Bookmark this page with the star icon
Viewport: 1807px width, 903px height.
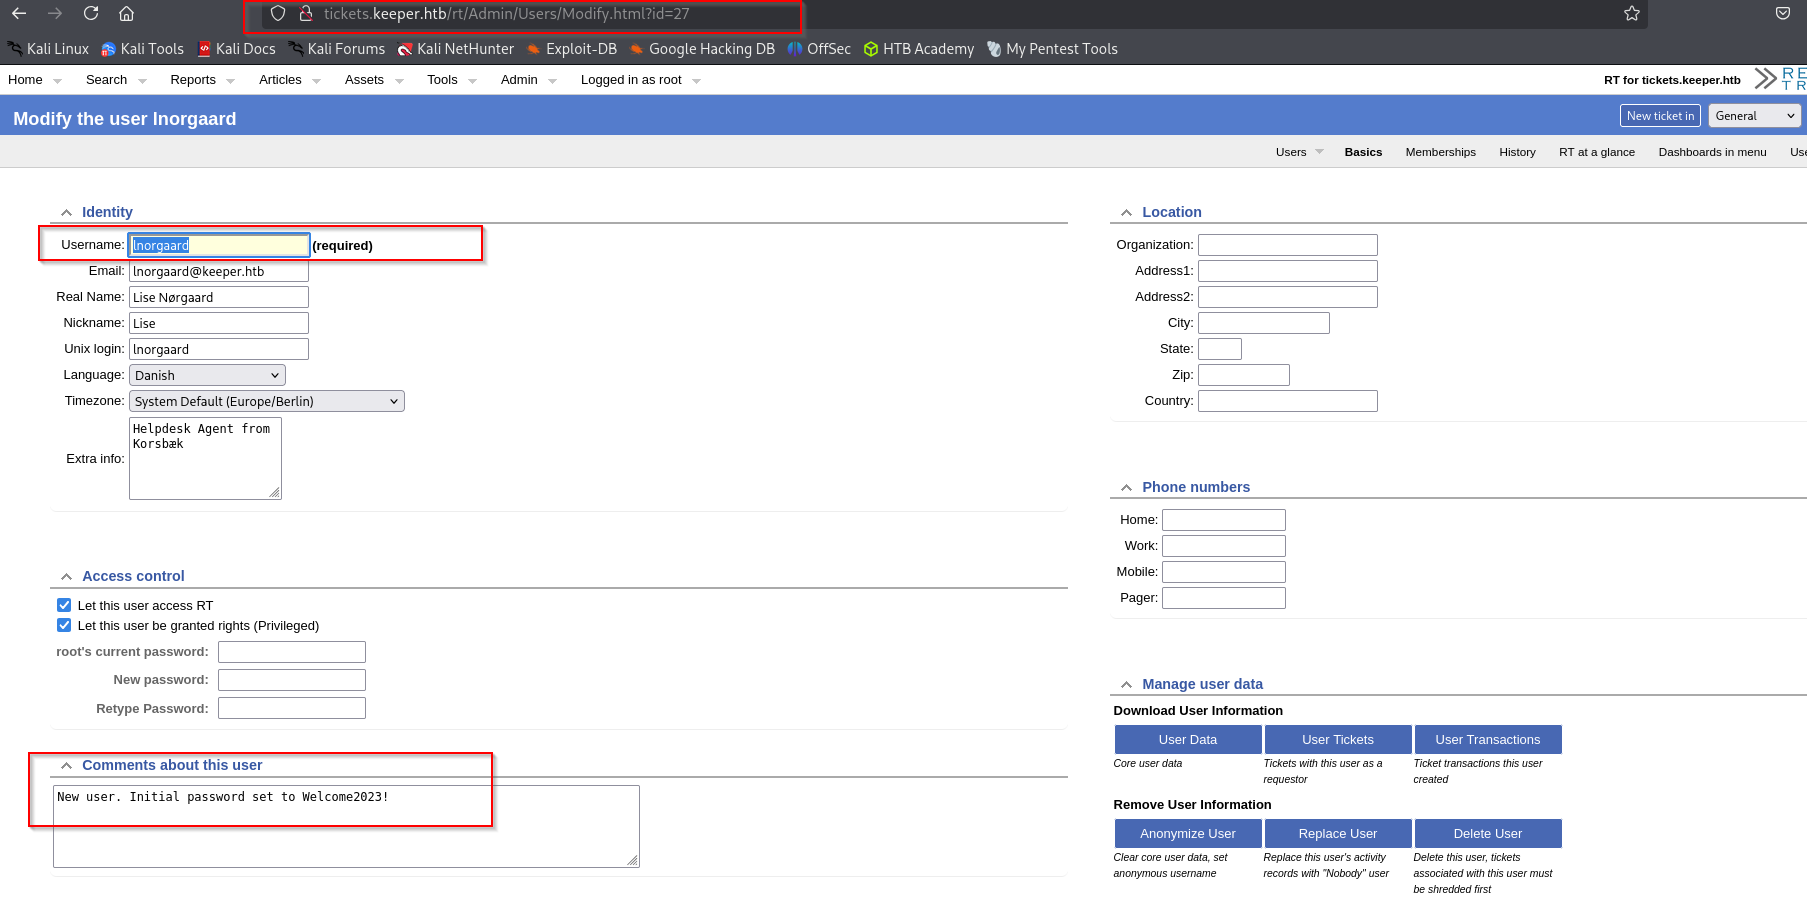(1632, 13)
